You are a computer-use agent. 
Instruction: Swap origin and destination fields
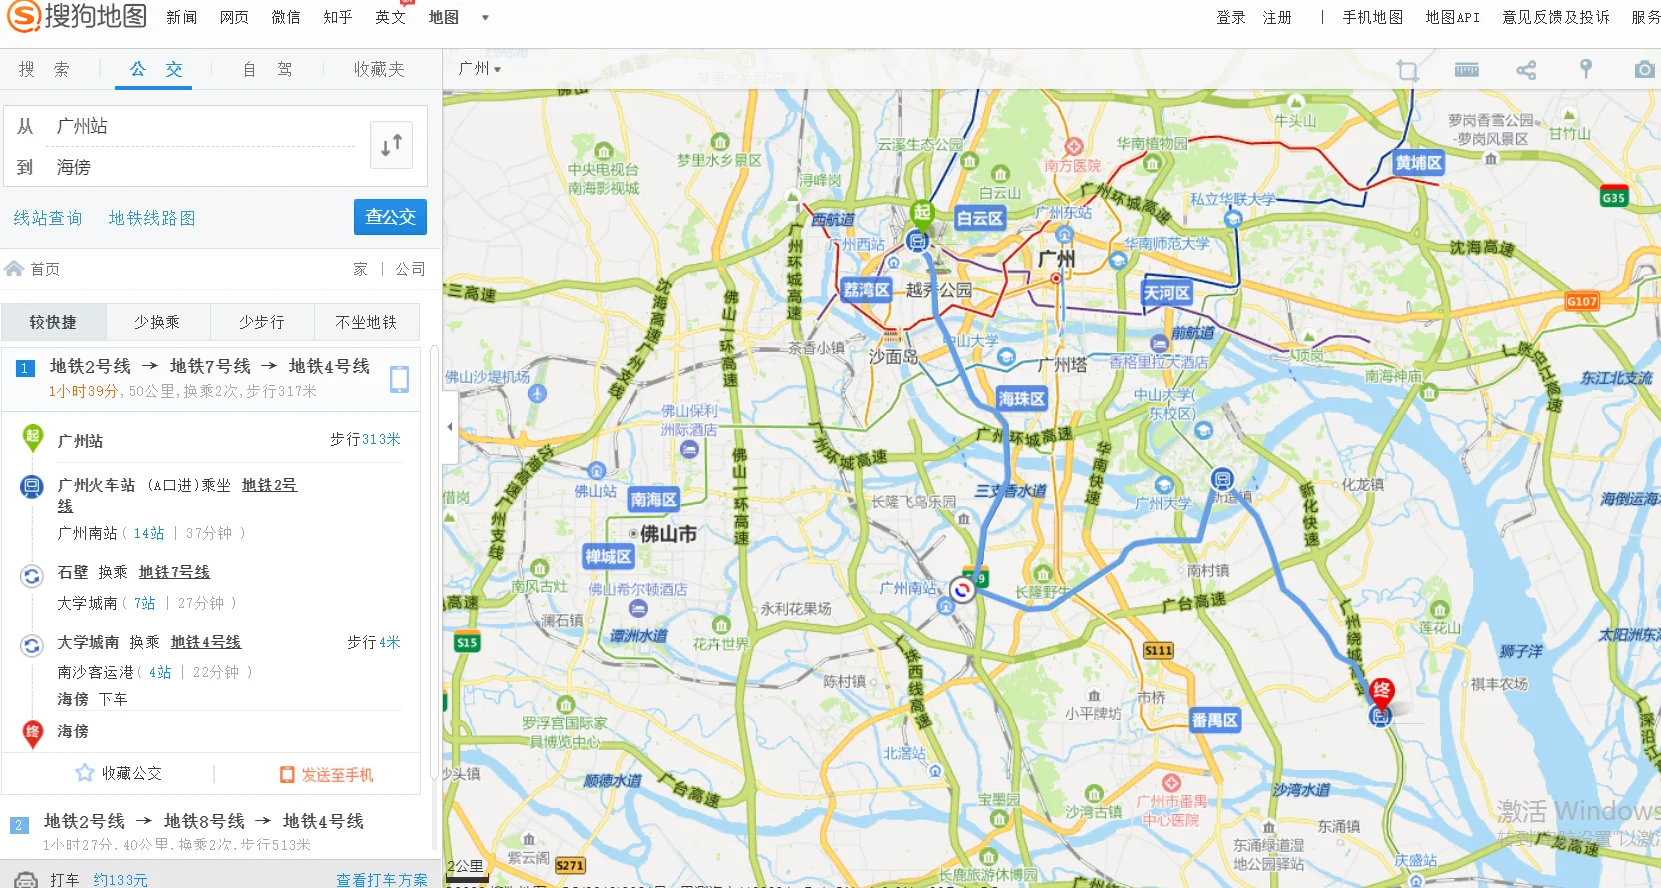(x=391, y=146)
